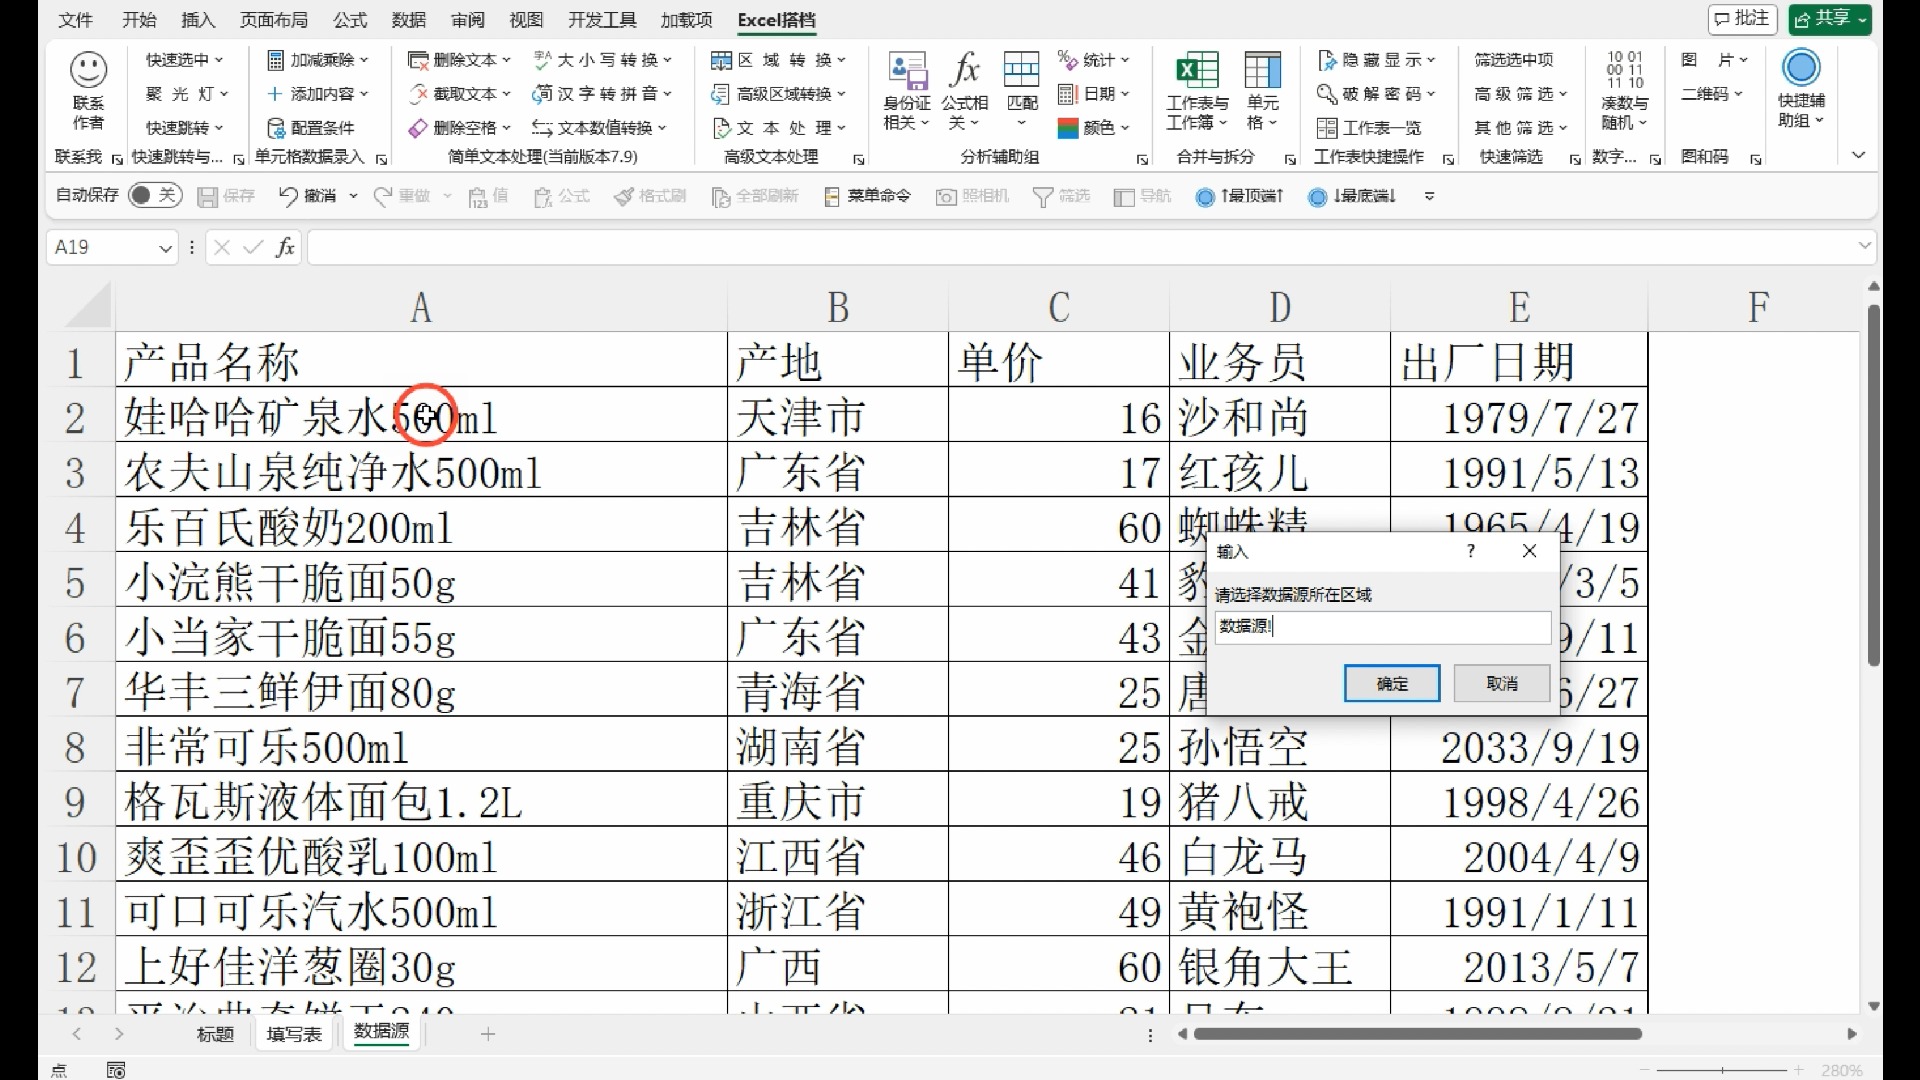Image resolution: width=1920 pixels, height=1080 pixels.
Task: Expand the formula bar chevron
Action: pyautogui.click(x=1864, y=246)
